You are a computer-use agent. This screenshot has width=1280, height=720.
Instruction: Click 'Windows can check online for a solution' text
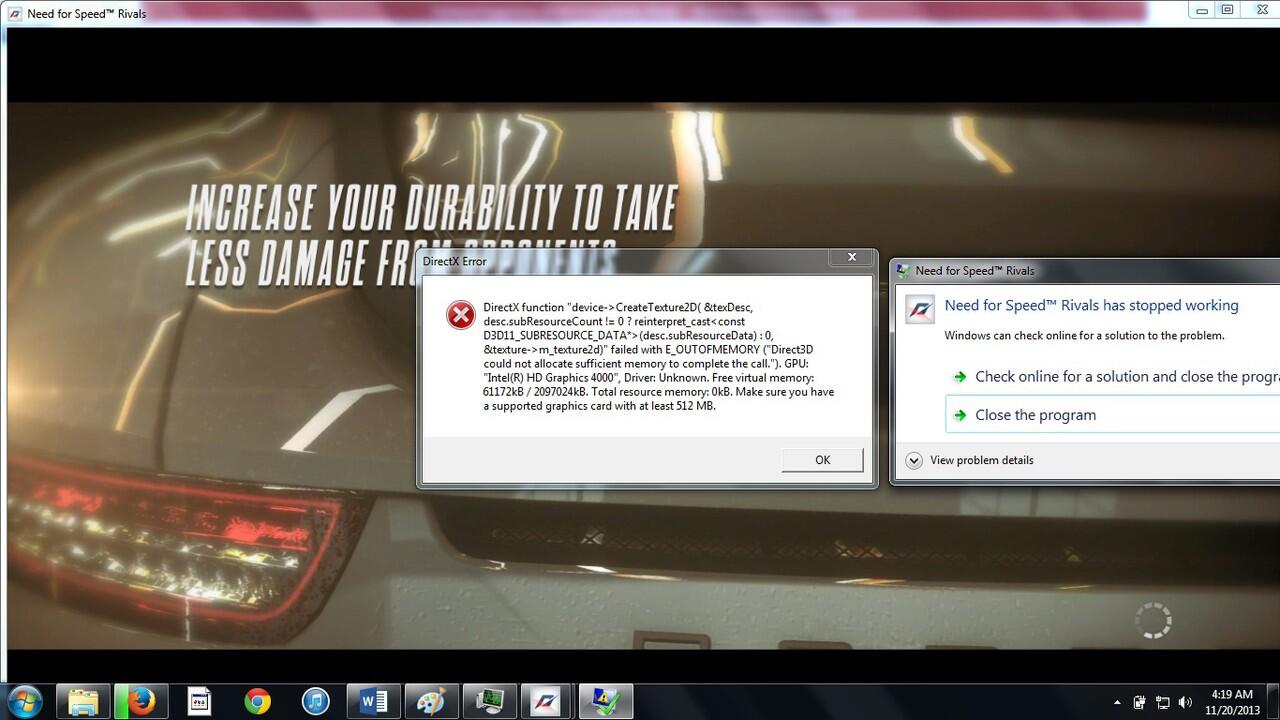point(1084,336)
